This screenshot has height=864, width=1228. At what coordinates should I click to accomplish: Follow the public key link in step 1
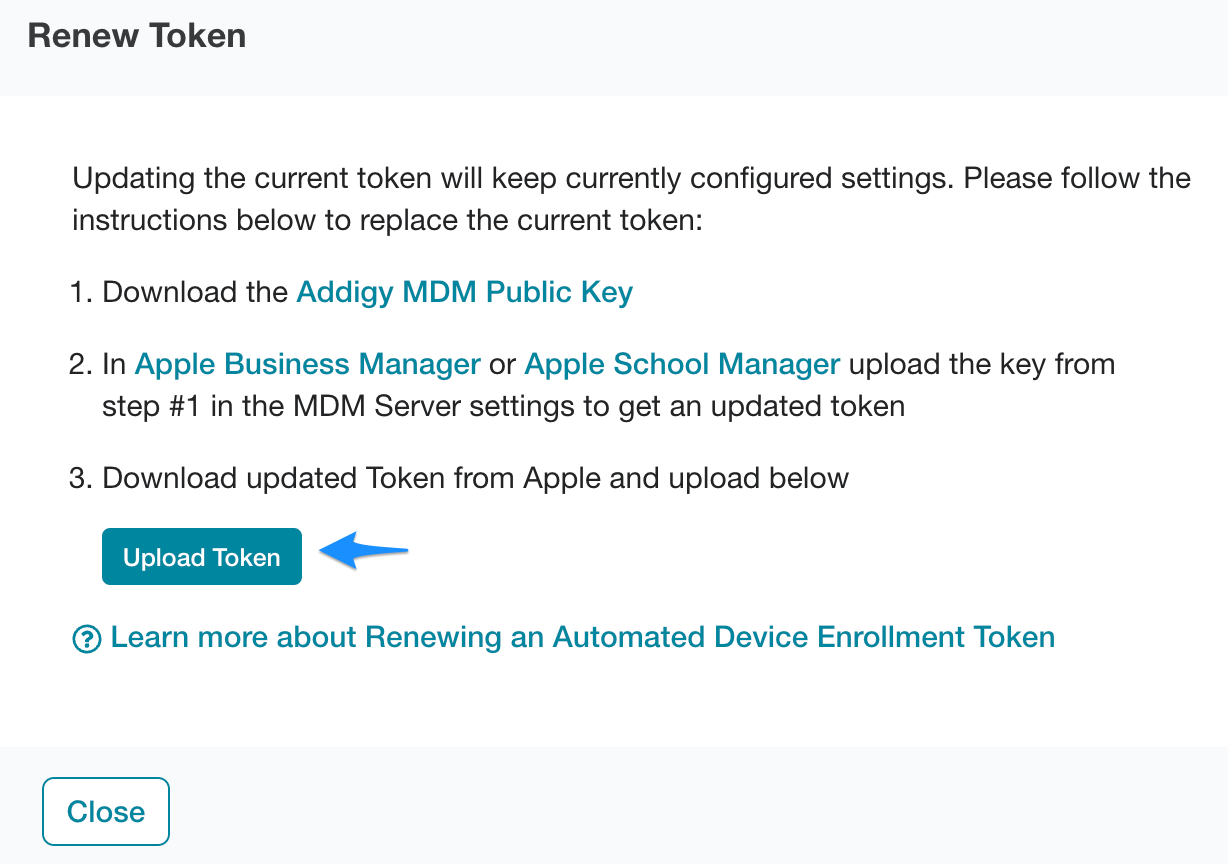465,292
